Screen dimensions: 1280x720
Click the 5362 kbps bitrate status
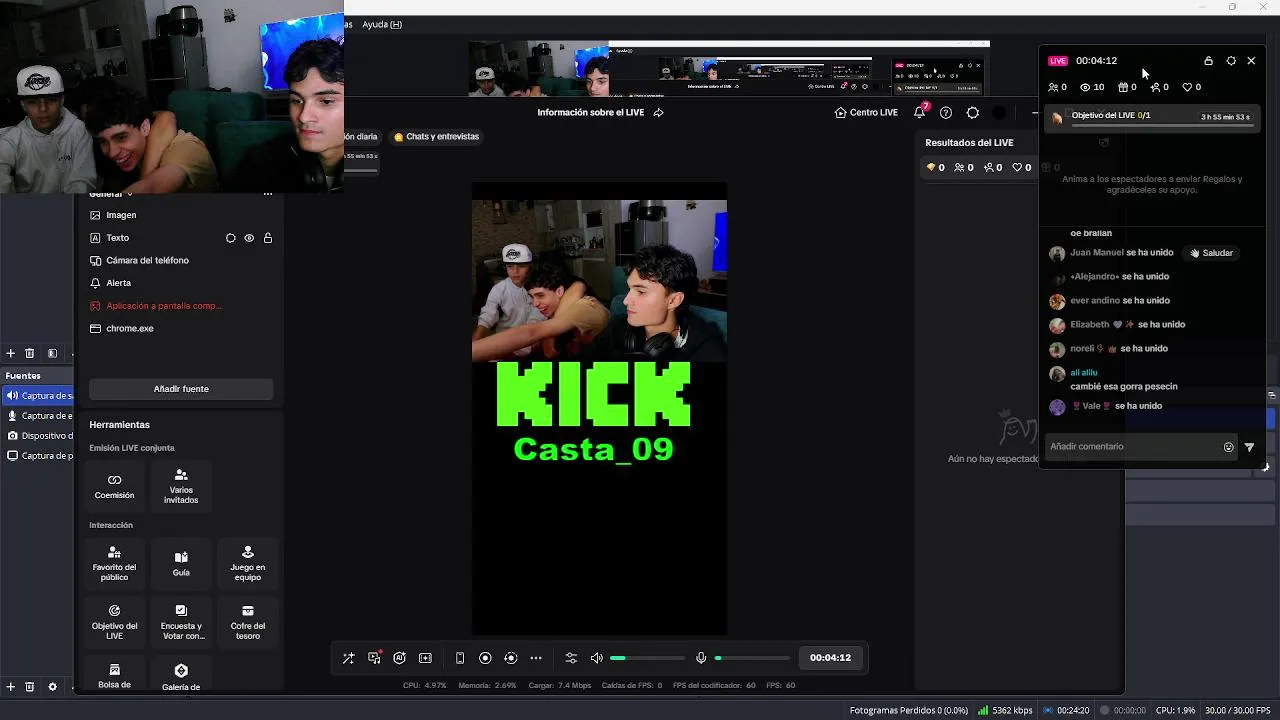pos(1005,710)
